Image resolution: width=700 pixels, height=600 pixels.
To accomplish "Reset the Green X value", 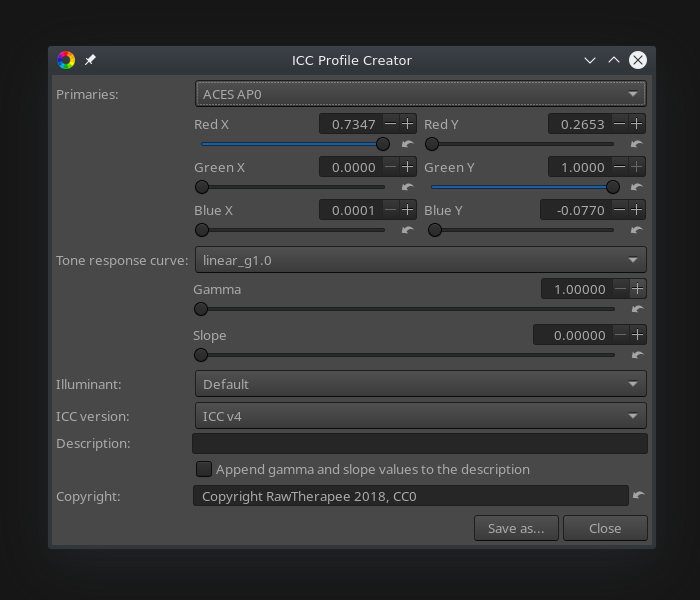I will coord(407,187).
